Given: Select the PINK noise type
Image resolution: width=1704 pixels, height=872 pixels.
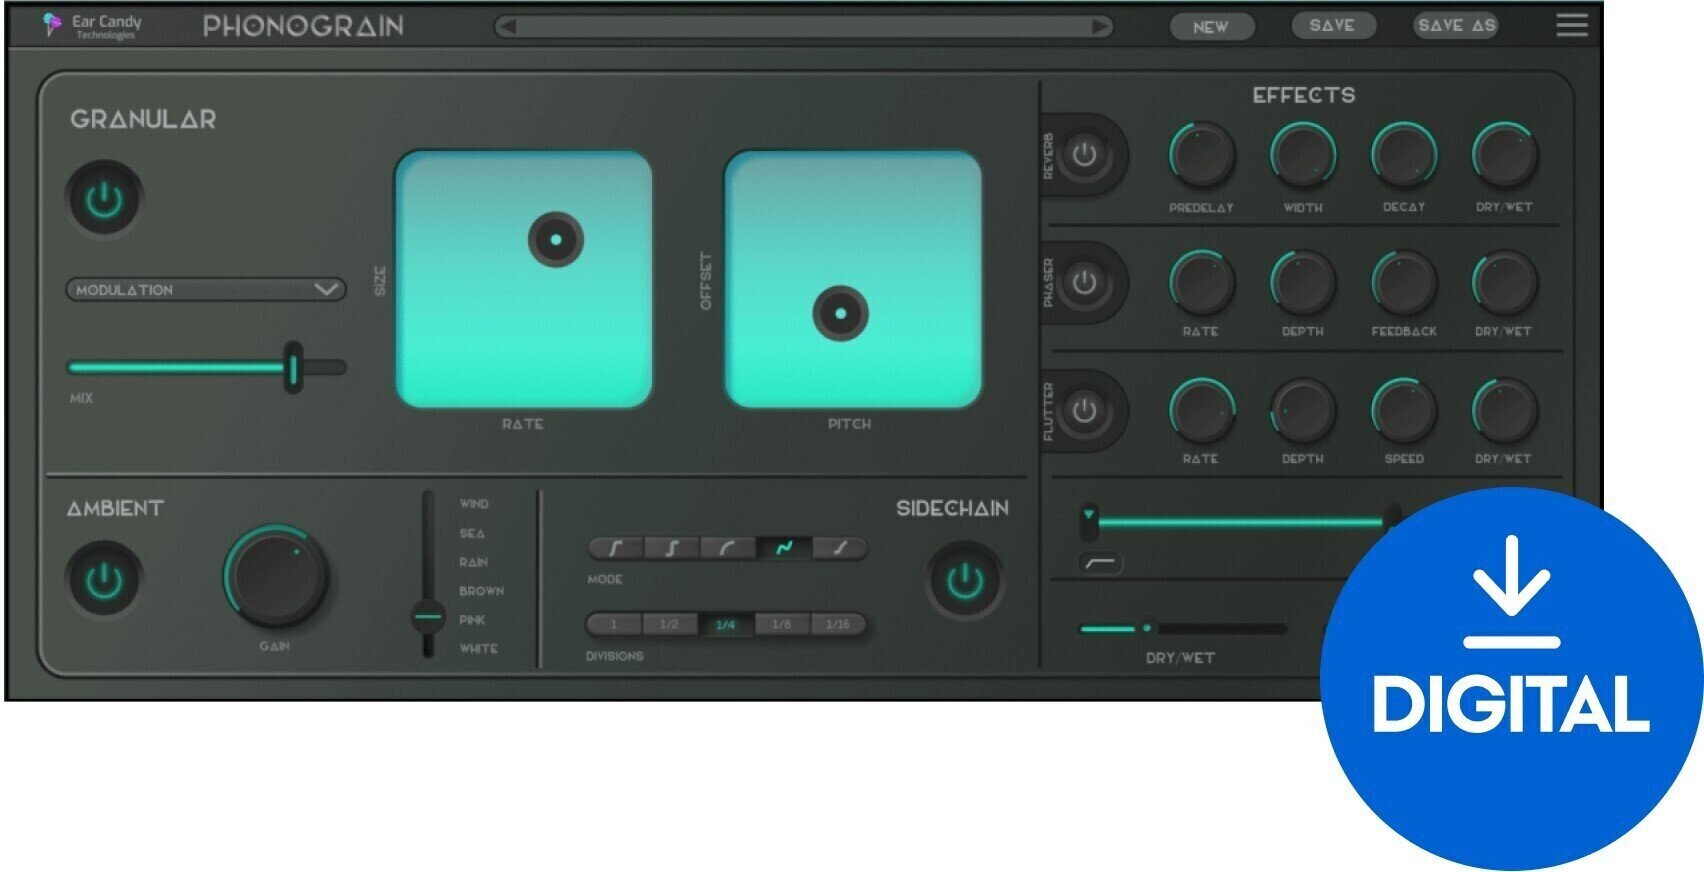Looking at the screenshot, I should (472, 620).
